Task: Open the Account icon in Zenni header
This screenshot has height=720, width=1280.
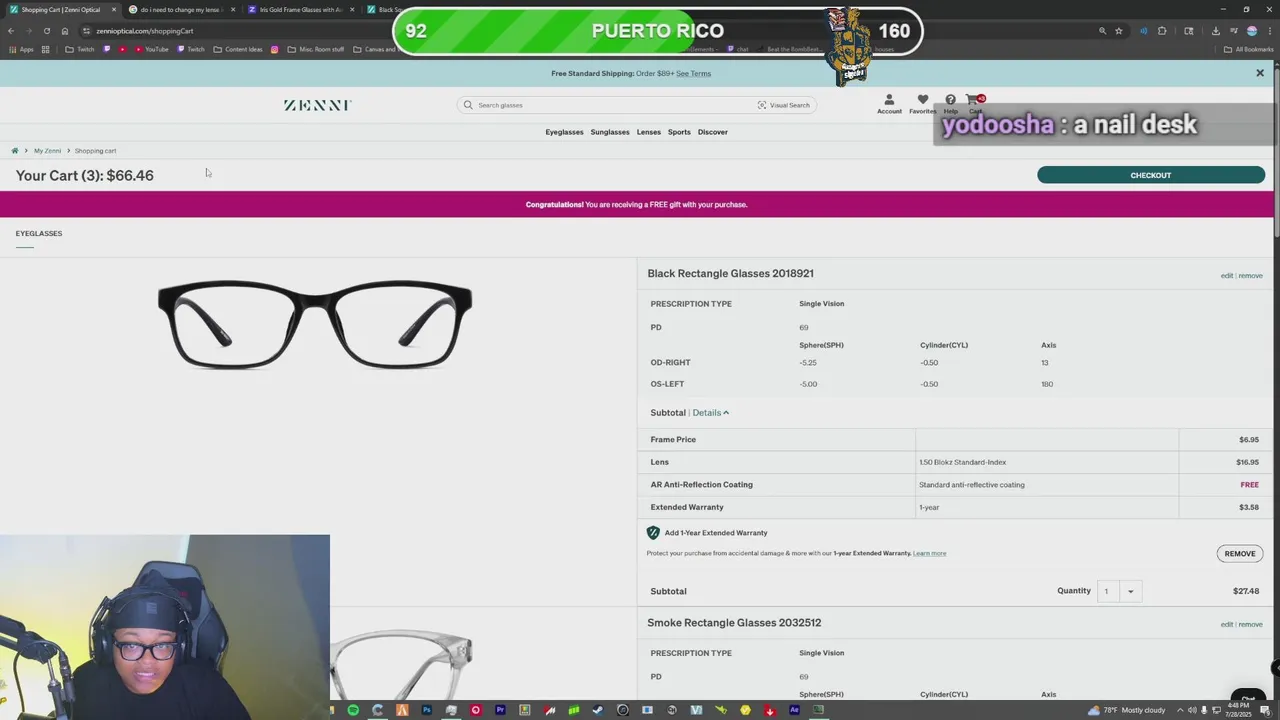Action: click(x=889, y=100)
